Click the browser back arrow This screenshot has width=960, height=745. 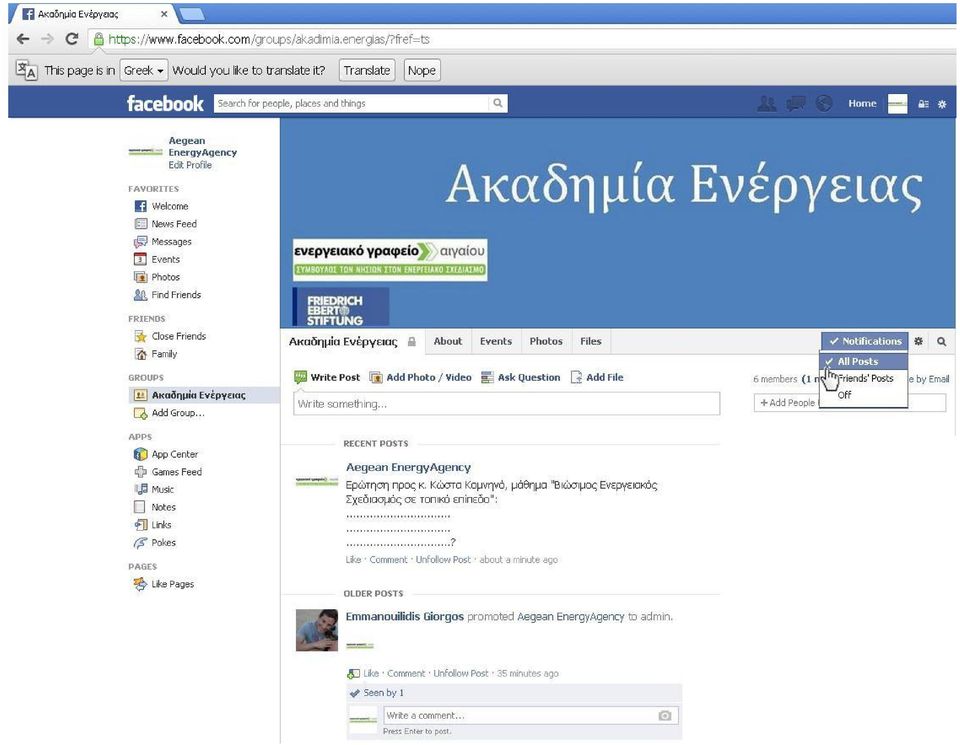(x=23, y=39)
